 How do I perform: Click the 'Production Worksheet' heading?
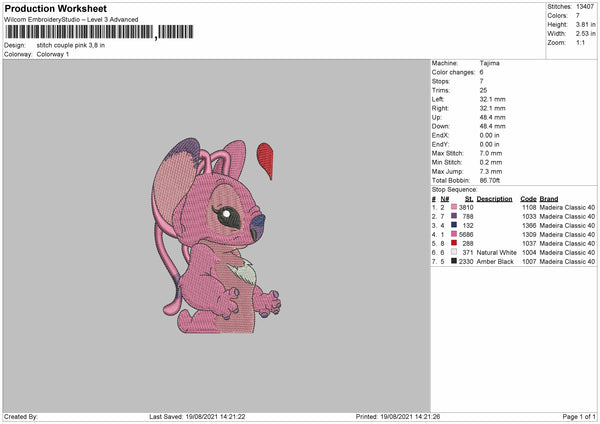pos(56,8)
